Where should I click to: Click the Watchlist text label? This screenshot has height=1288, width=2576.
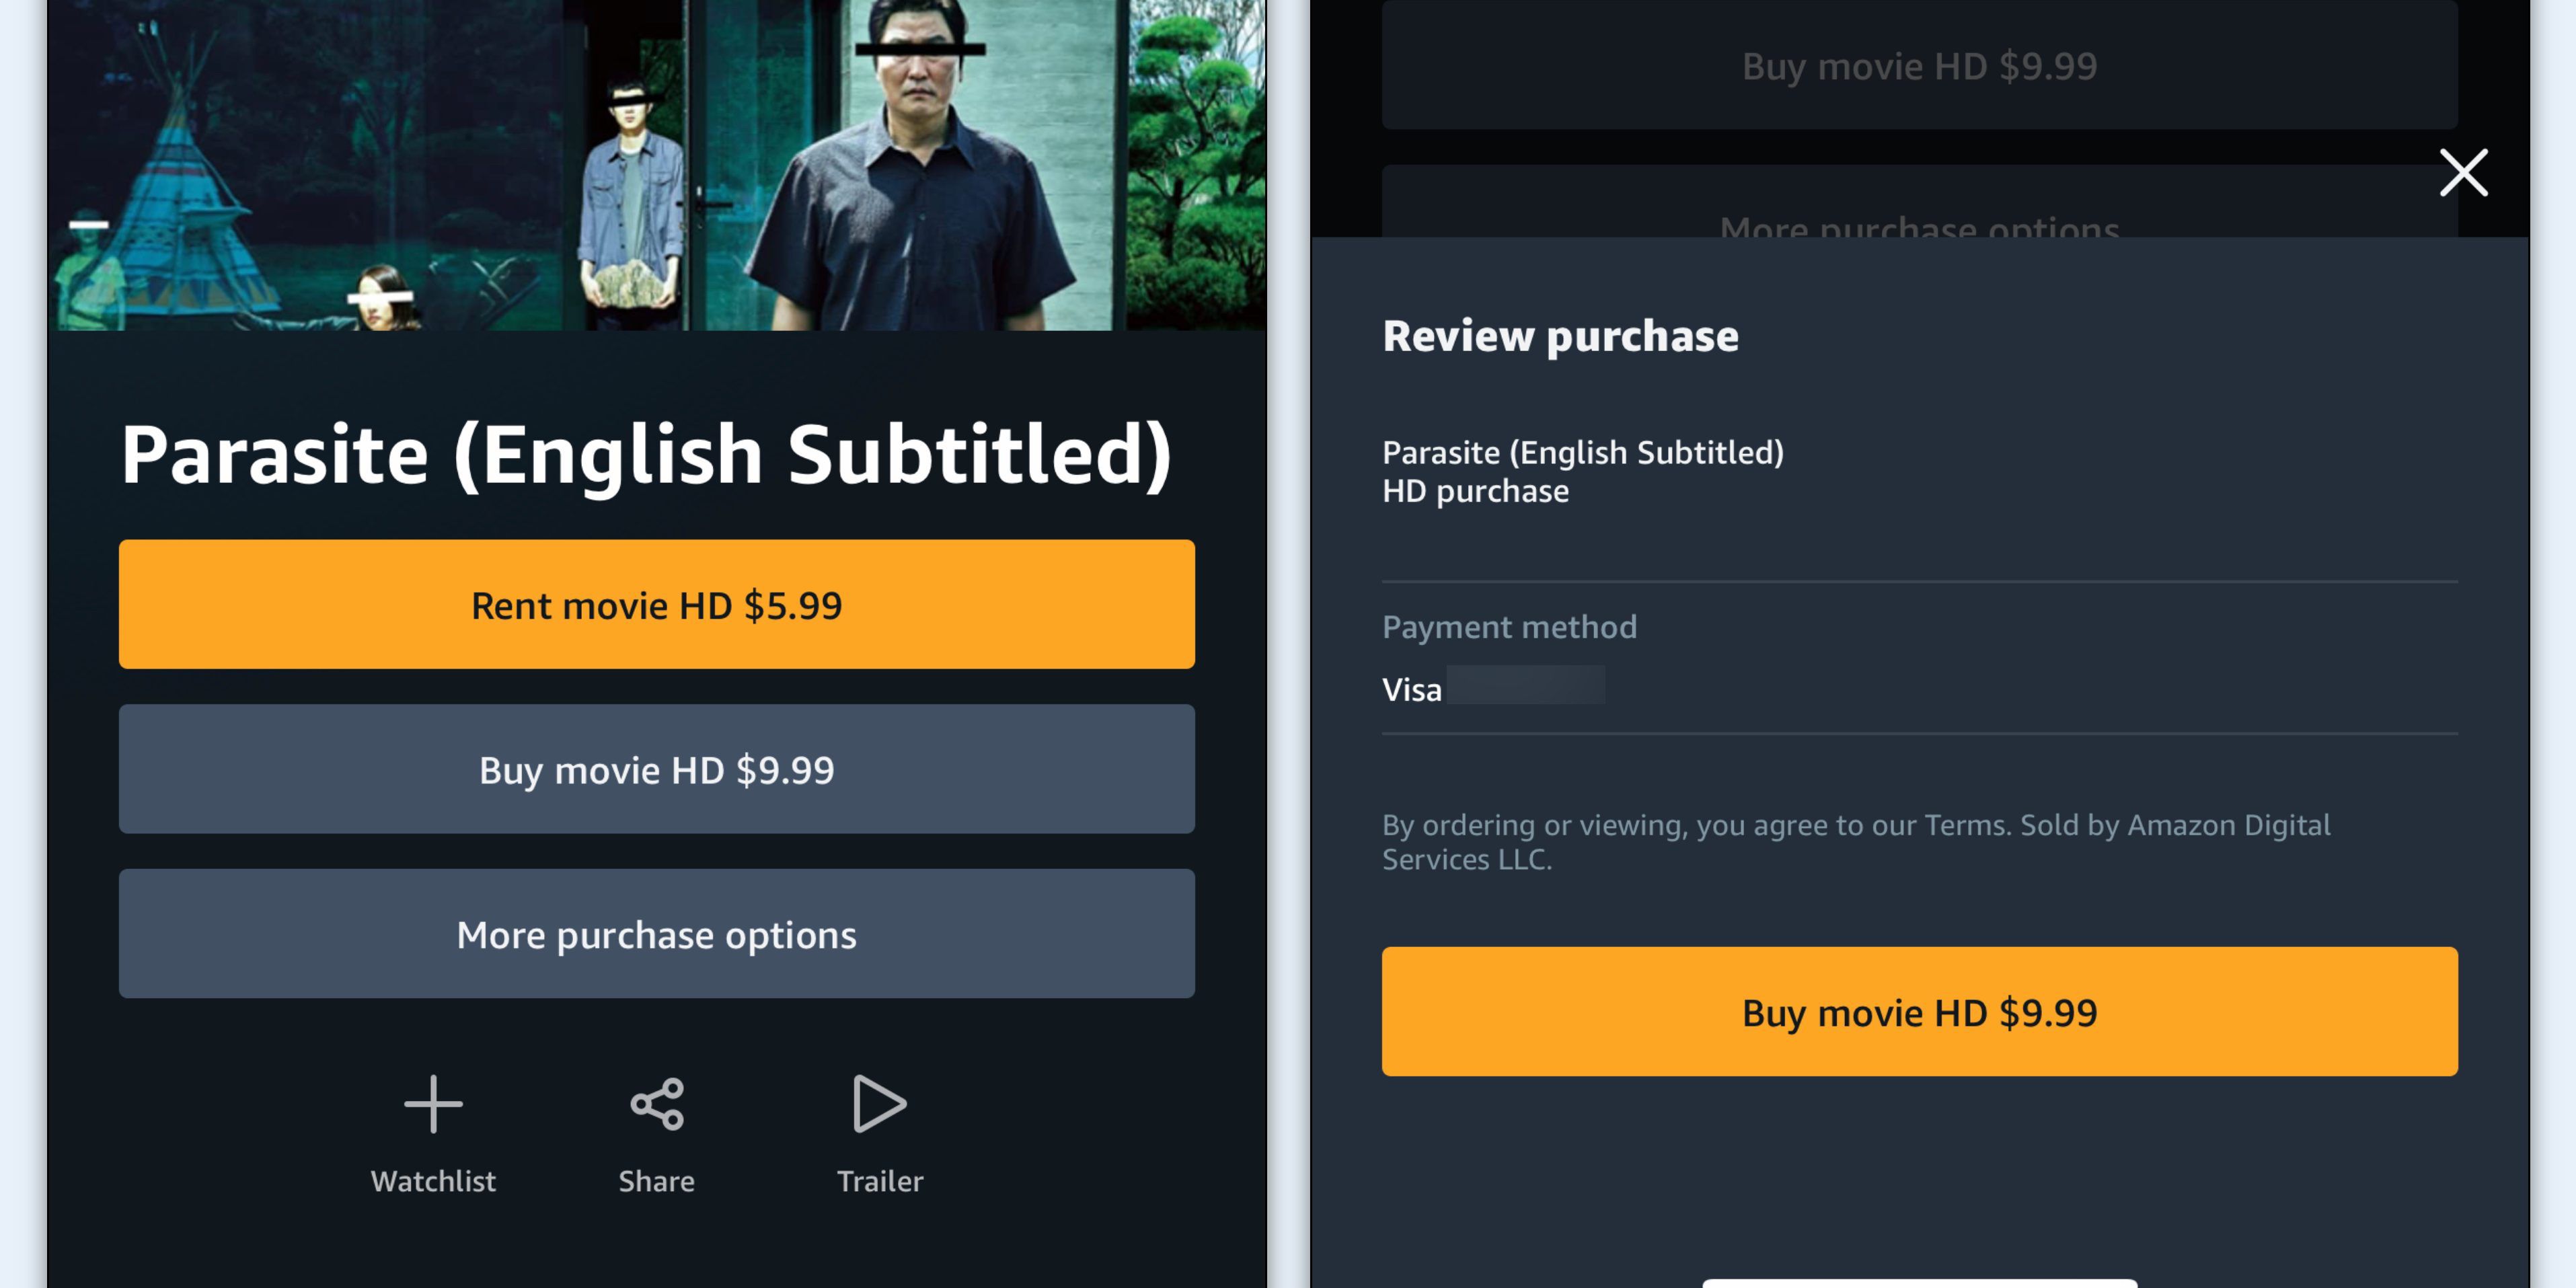(433, 1181)
